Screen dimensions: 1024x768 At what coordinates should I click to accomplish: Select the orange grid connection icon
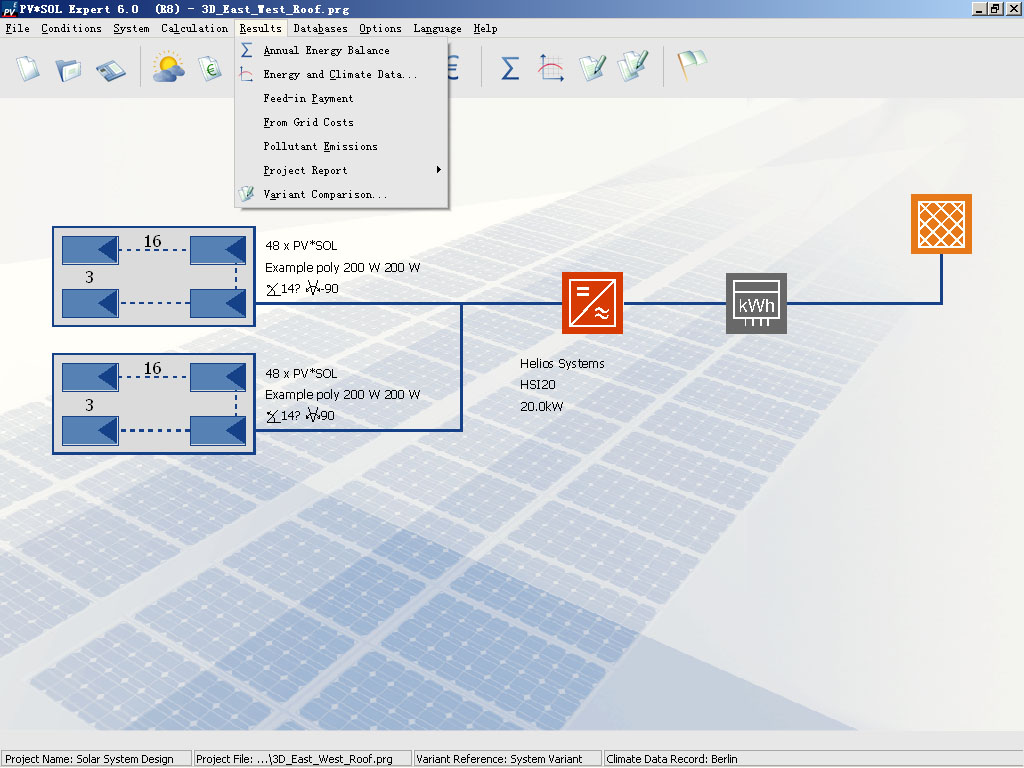click(941, 224)
